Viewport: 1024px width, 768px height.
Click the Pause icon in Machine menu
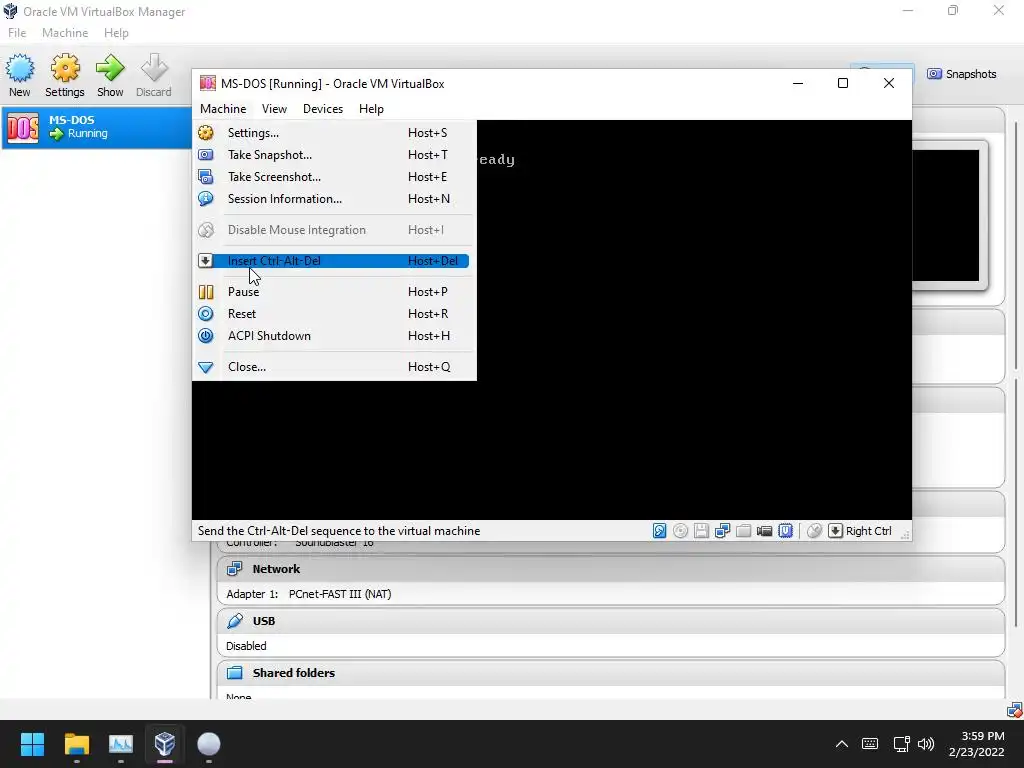(x=206, y=292)
